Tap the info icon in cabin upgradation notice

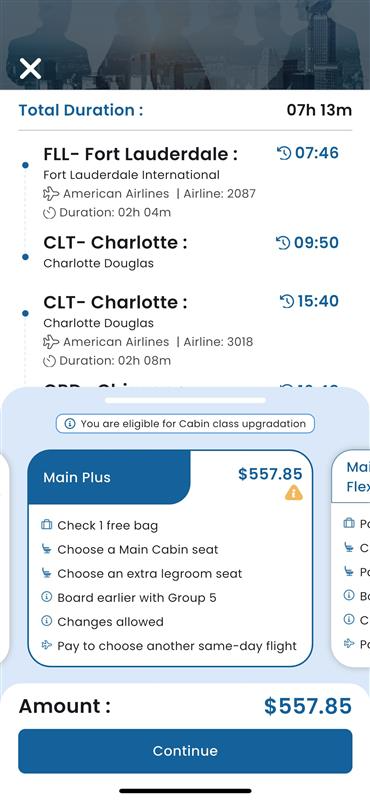pos(70,423)
